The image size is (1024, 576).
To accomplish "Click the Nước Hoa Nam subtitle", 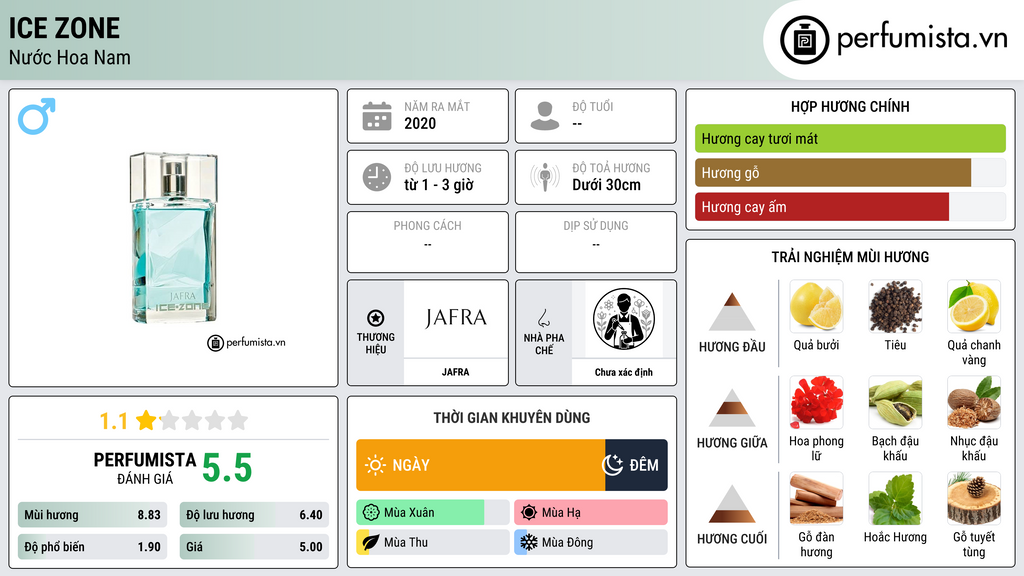I will [70, 57].
